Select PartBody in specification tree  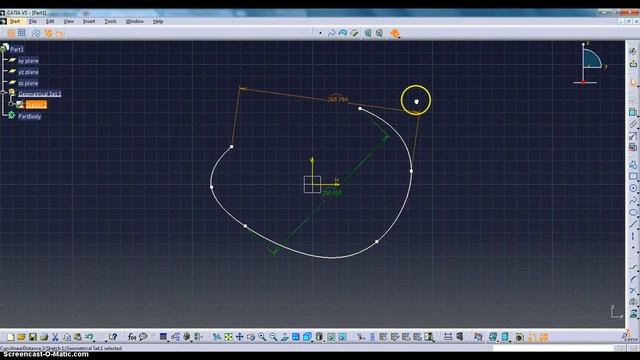pyautogui.click(x=29, y=116)
